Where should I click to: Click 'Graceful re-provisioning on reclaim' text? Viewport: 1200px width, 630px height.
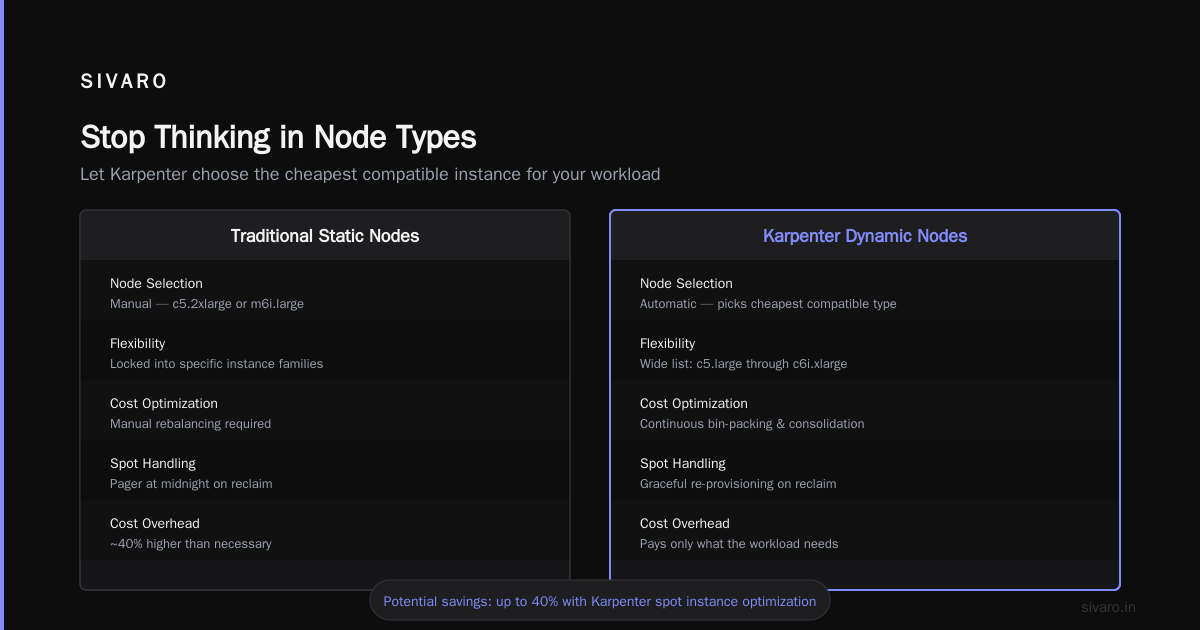(x=738, y=484)
